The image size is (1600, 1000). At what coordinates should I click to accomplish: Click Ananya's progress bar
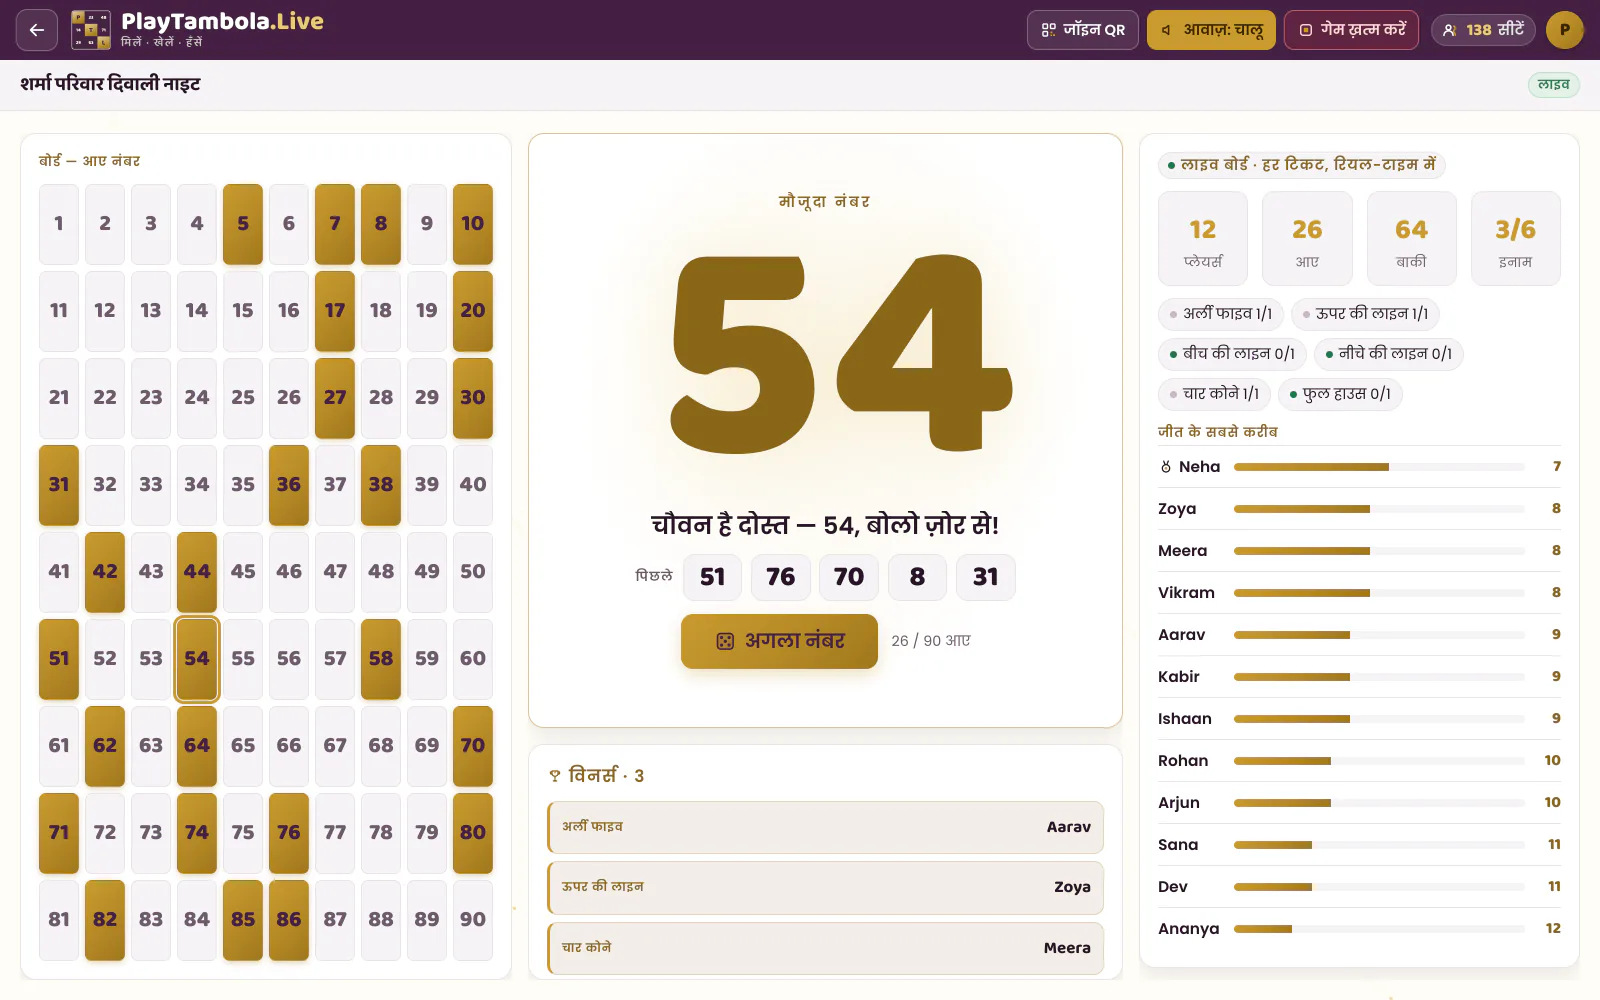pos(1379,929)
